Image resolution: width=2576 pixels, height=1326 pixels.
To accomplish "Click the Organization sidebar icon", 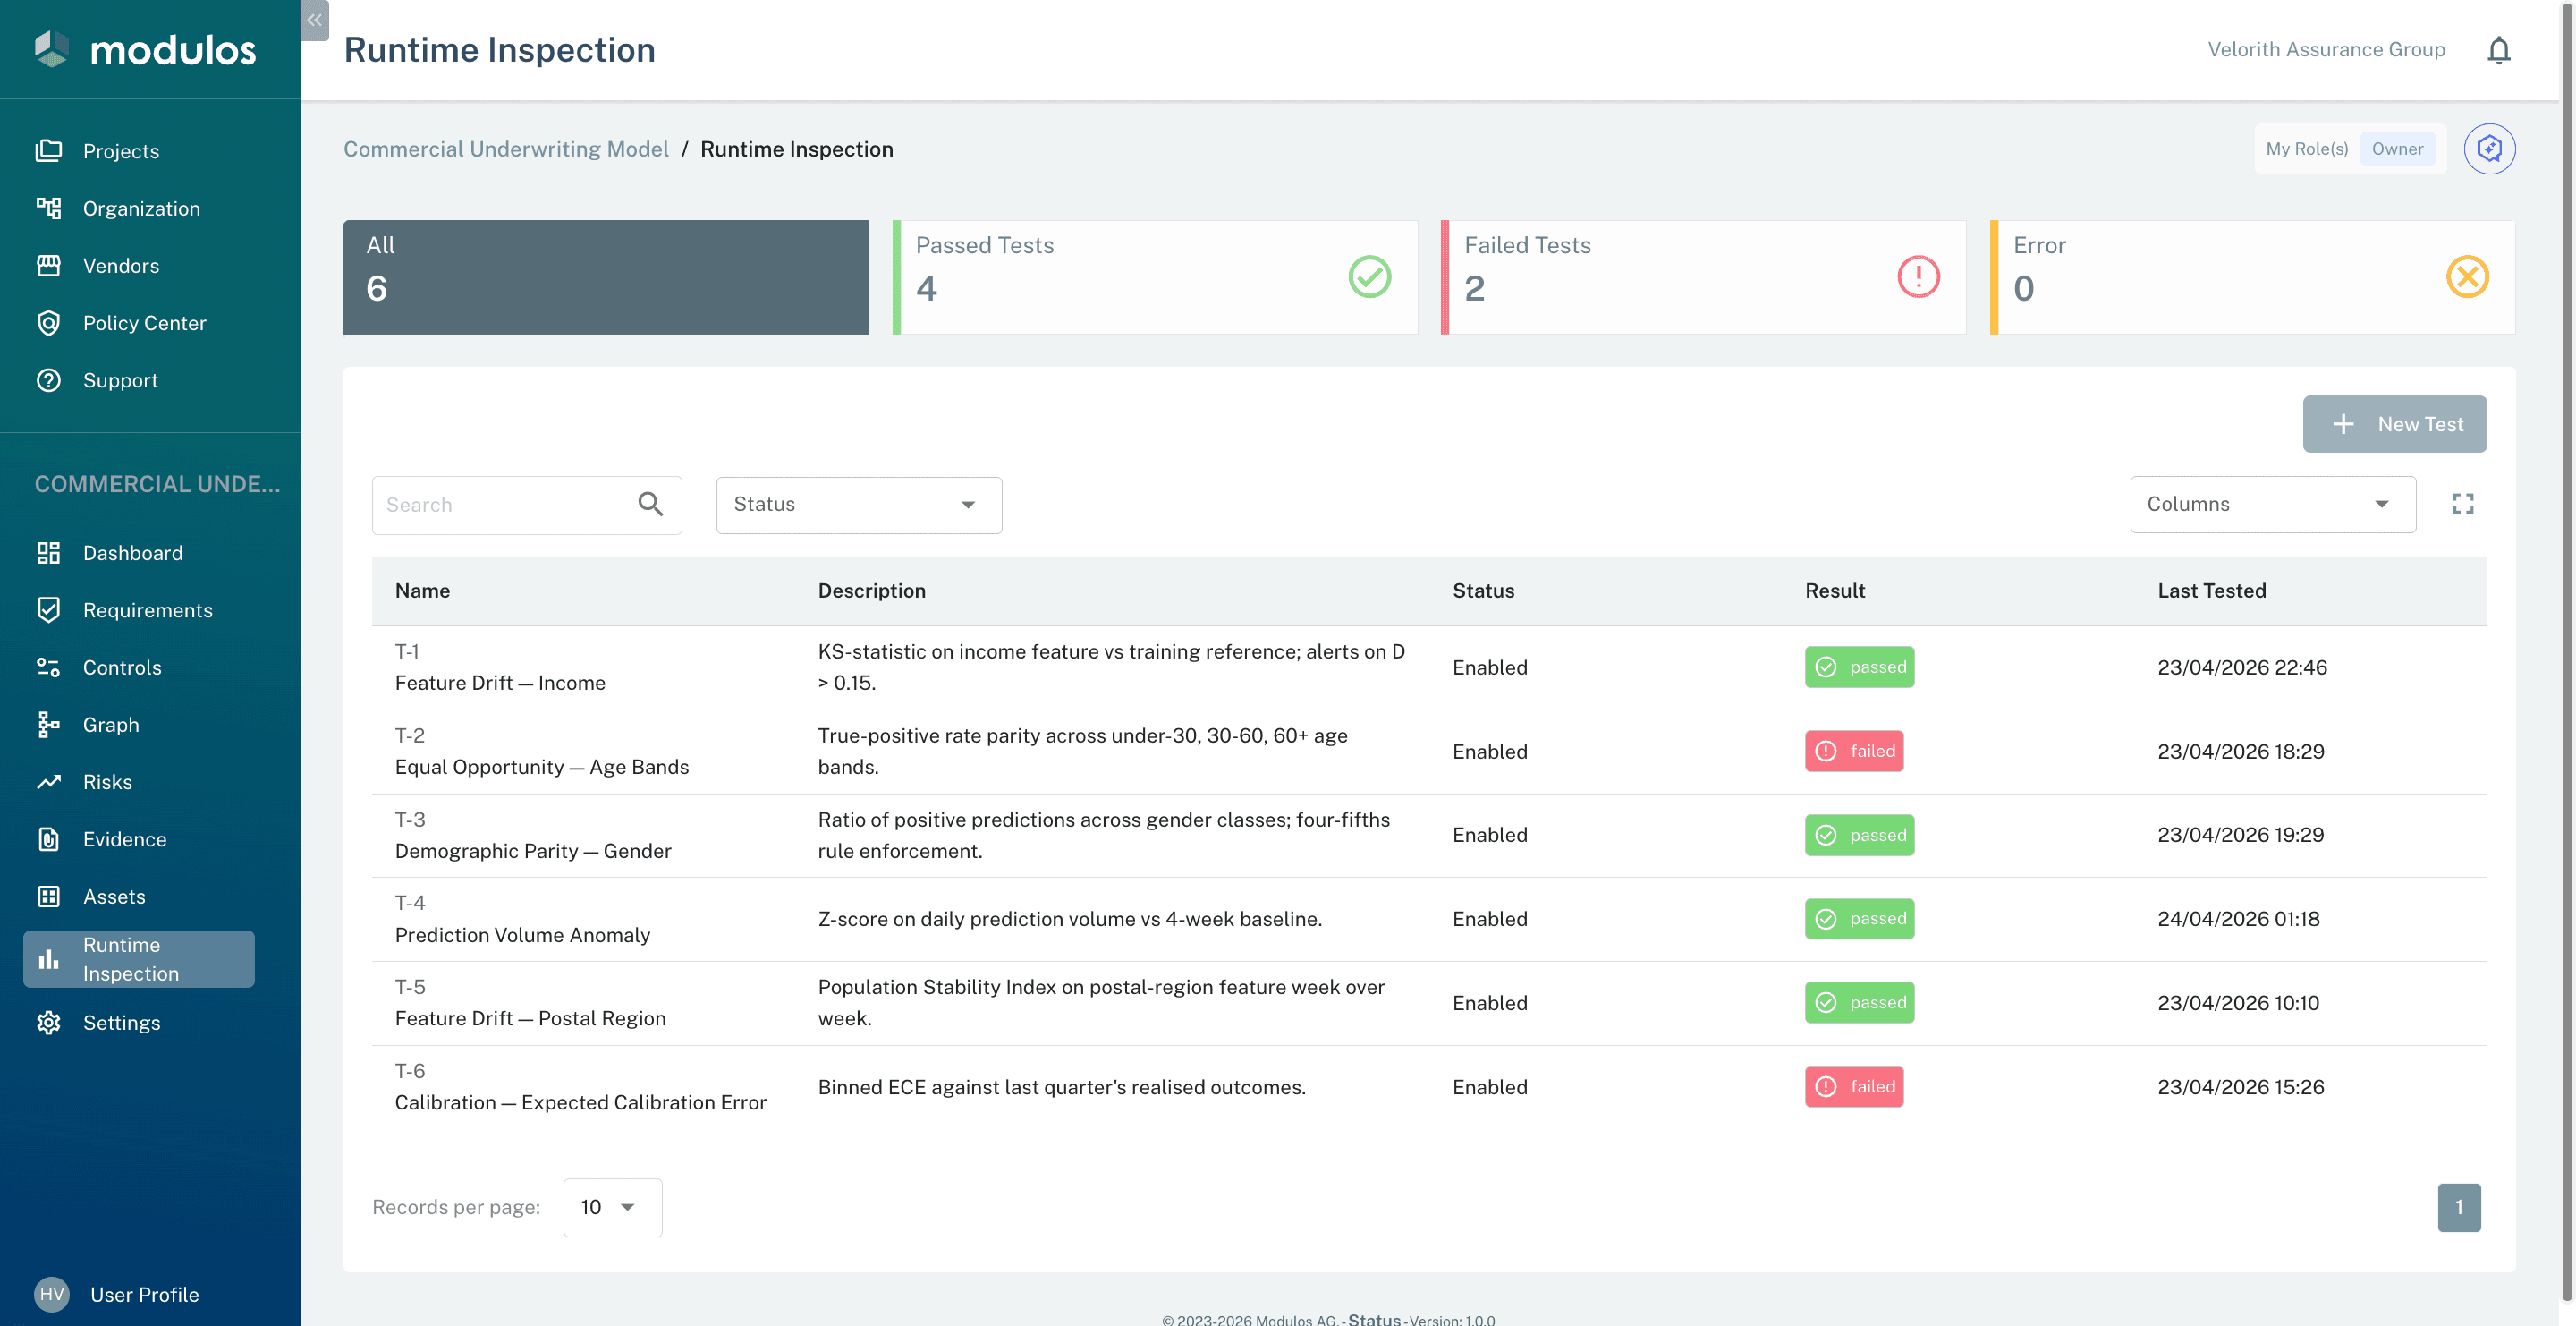I will click(49, 208).
